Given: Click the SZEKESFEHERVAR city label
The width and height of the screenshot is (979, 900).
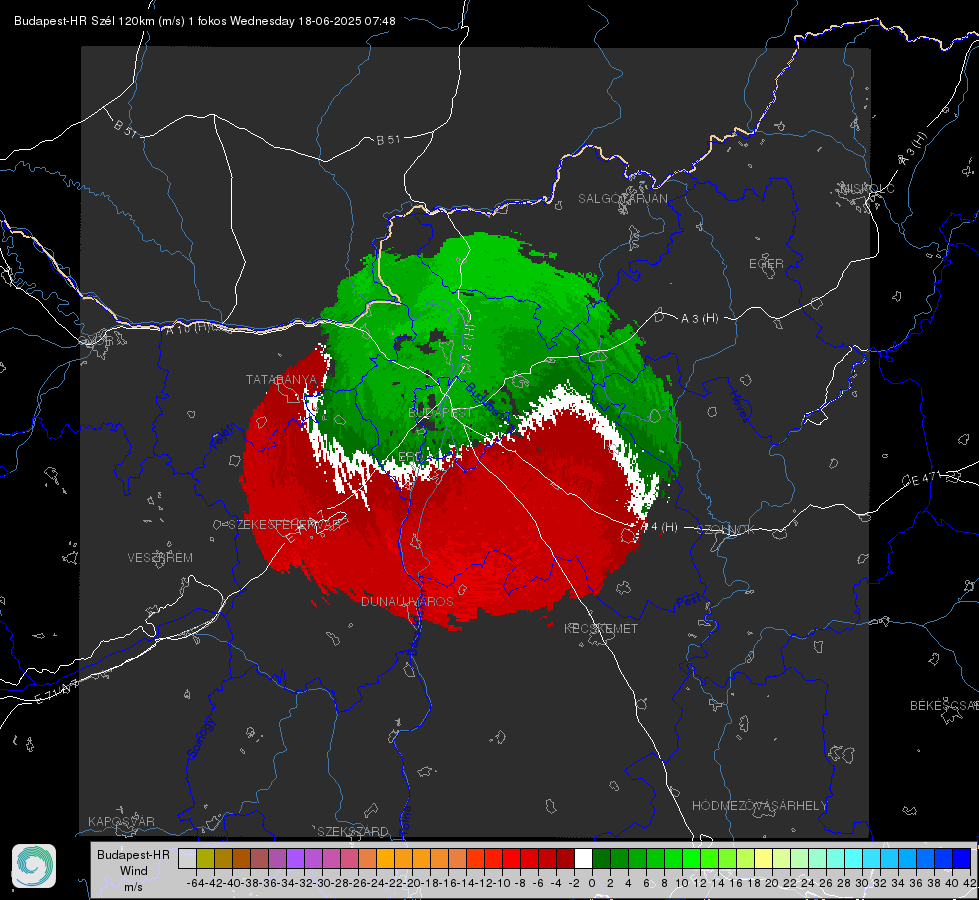Looking at the screenshot, I should pos(286,525).
